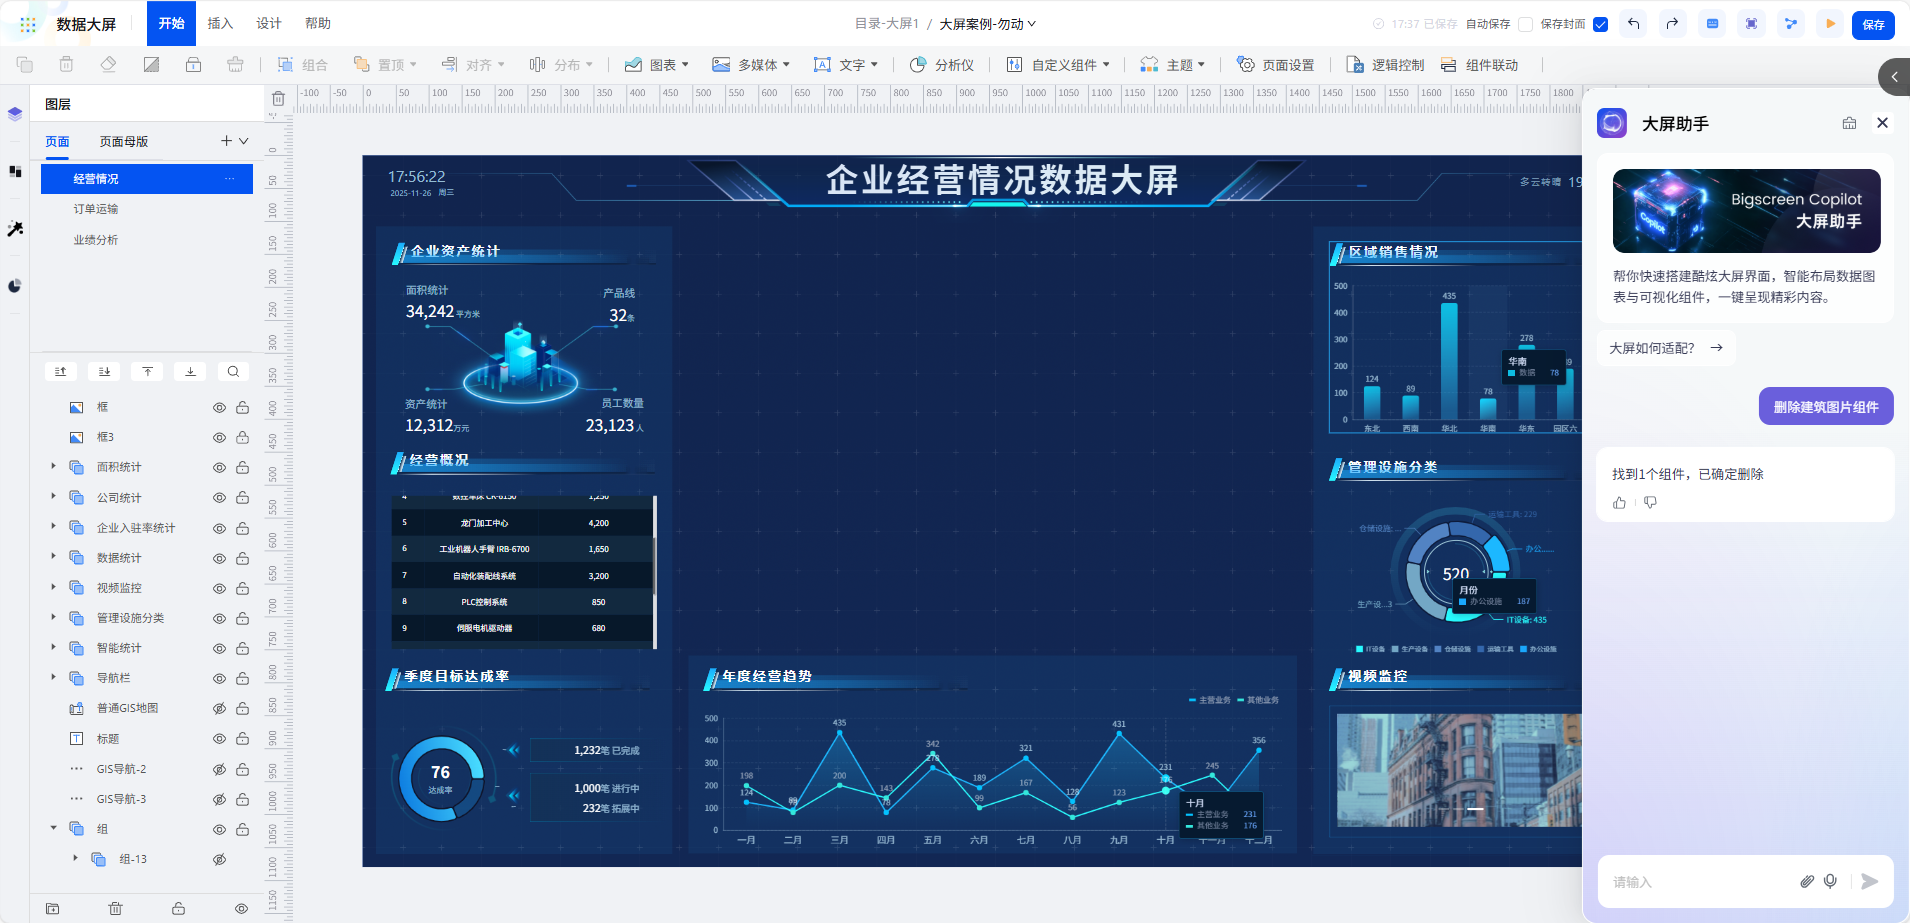This screenshot has height=923, width=1910.
Task: Click the orange preview play icon
Action: click(x=1830, y=24)
